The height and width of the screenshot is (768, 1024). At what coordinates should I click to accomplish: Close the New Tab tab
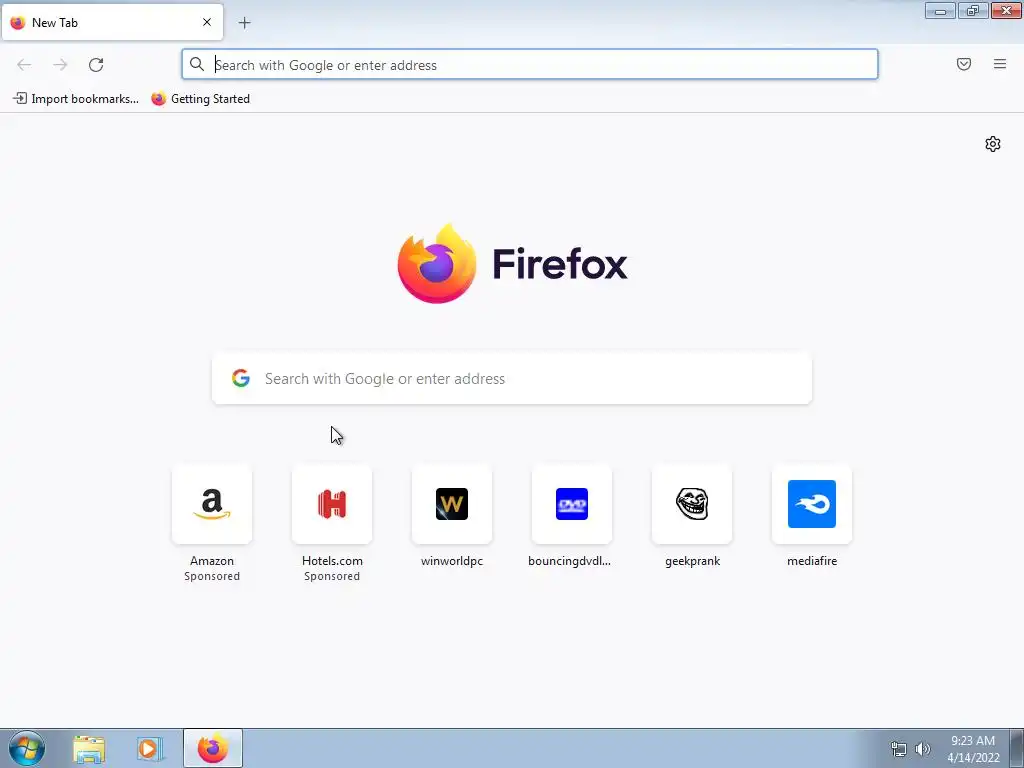(x=207, y=22)
